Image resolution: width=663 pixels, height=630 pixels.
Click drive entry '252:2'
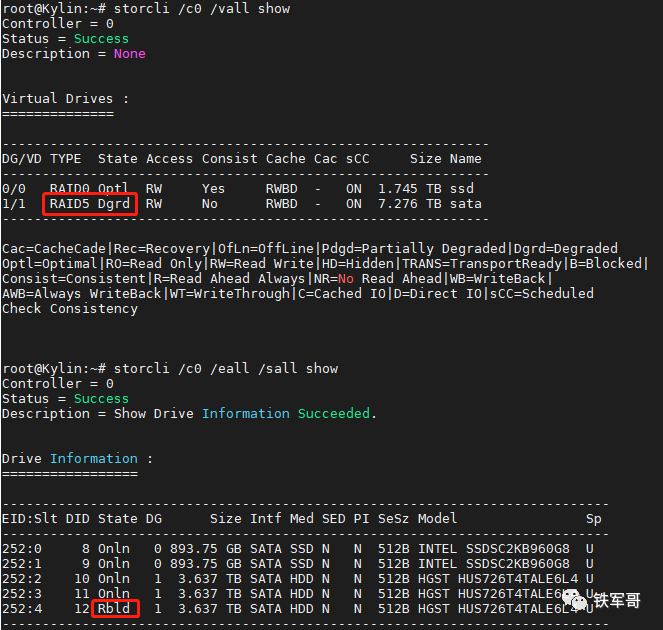click(22, 579)
